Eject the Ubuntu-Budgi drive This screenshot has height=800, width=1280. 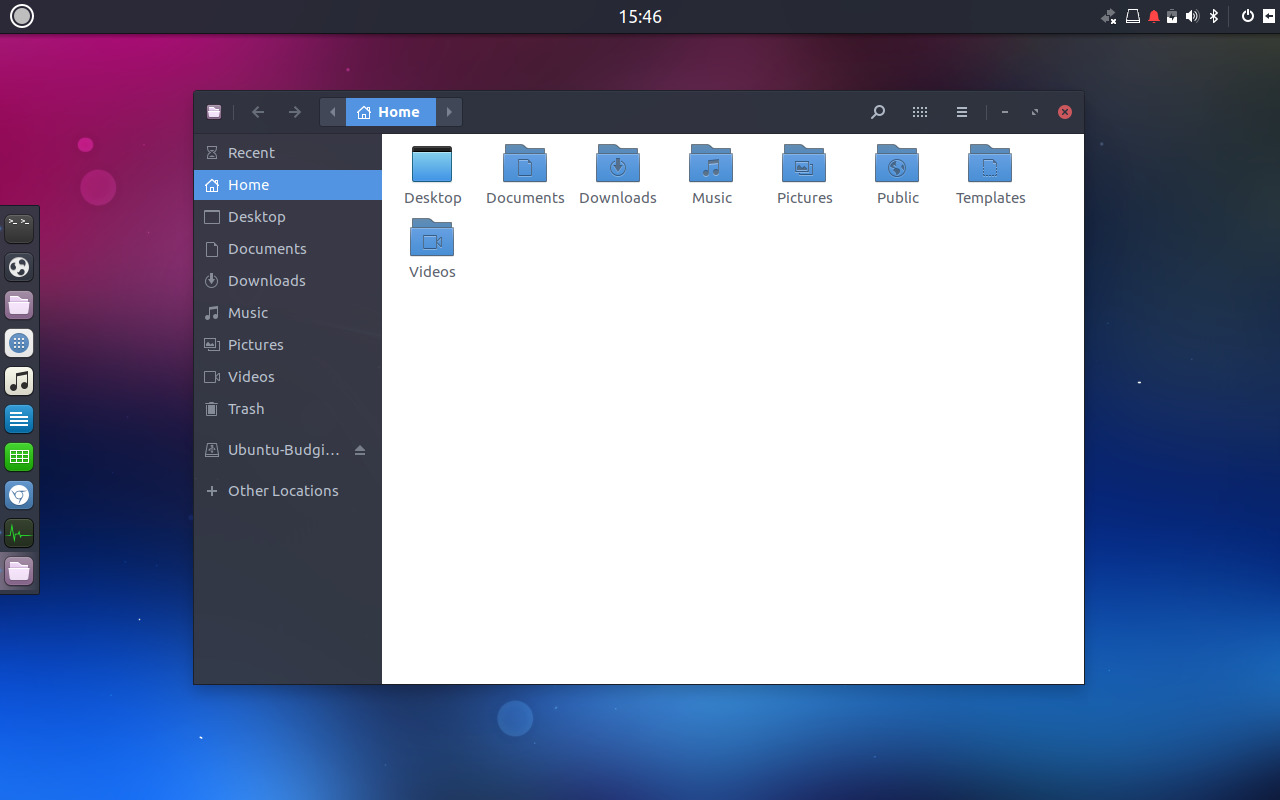pyautogui.click(x=360, y=449)
